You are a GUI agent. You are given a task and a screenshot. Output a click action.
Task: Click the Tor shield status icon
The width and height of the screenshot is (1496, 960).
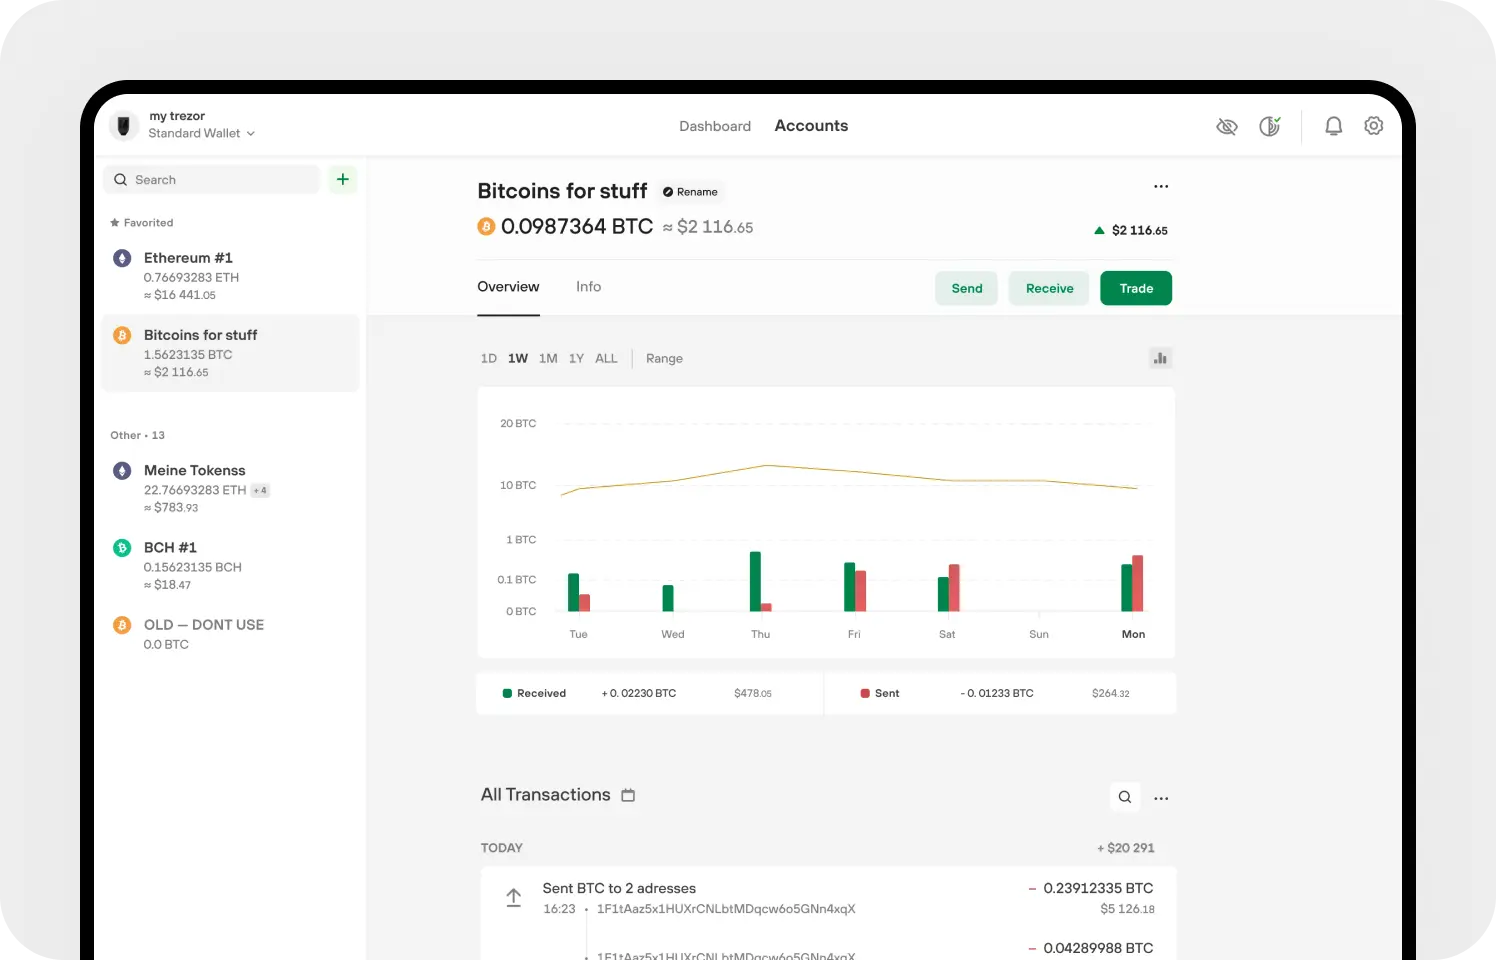pyautogui.click(x=1269, y=126)
